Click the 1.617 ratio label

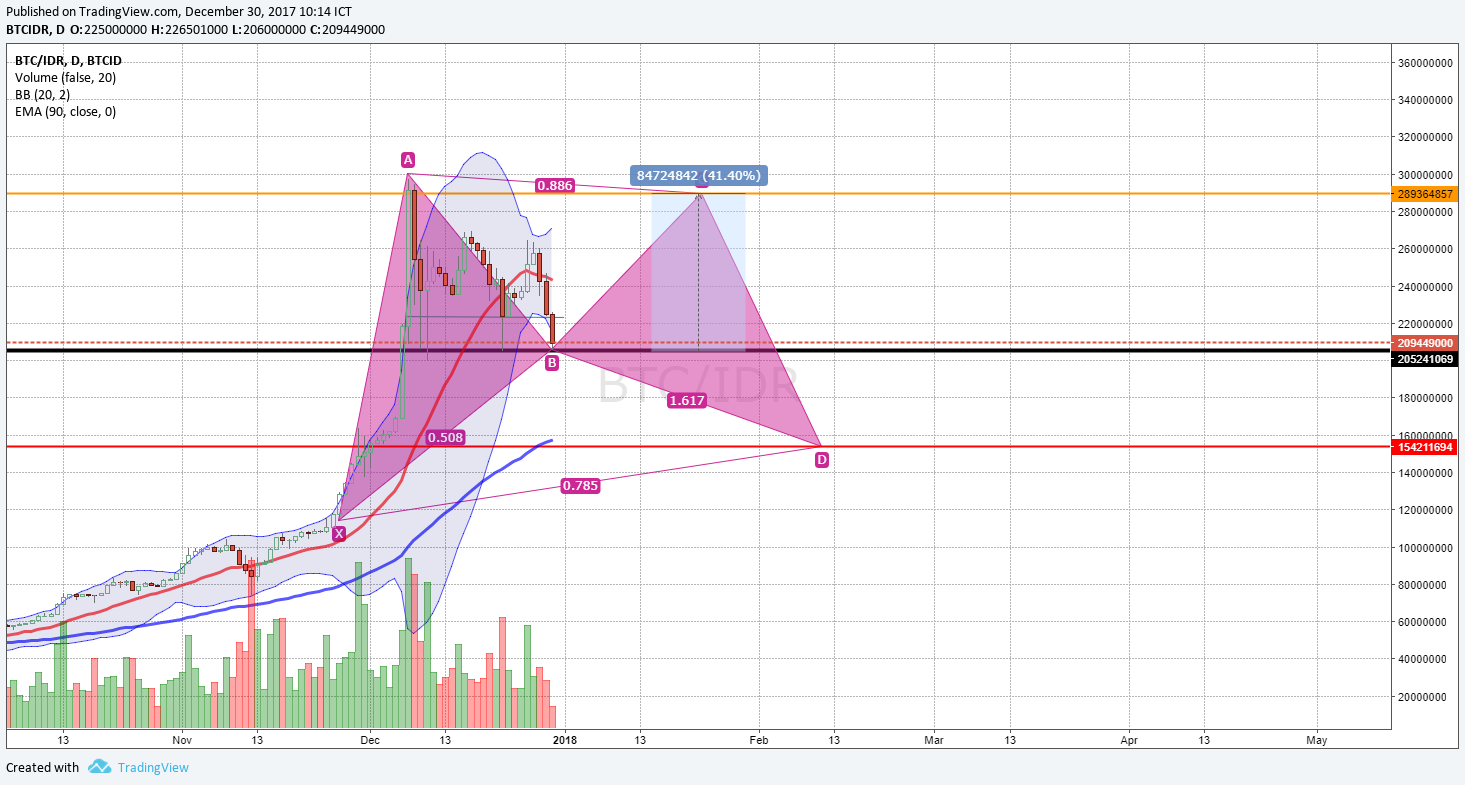pyautogui.click(x=687, y=400)
